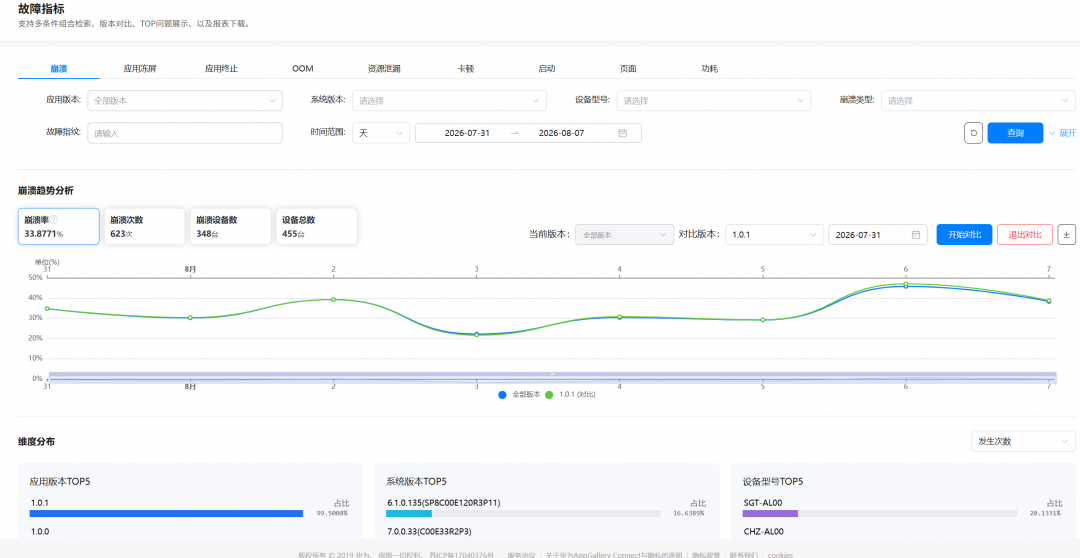
Task: Open the 崩溃类型 dropdown
Action: [978, 101]
